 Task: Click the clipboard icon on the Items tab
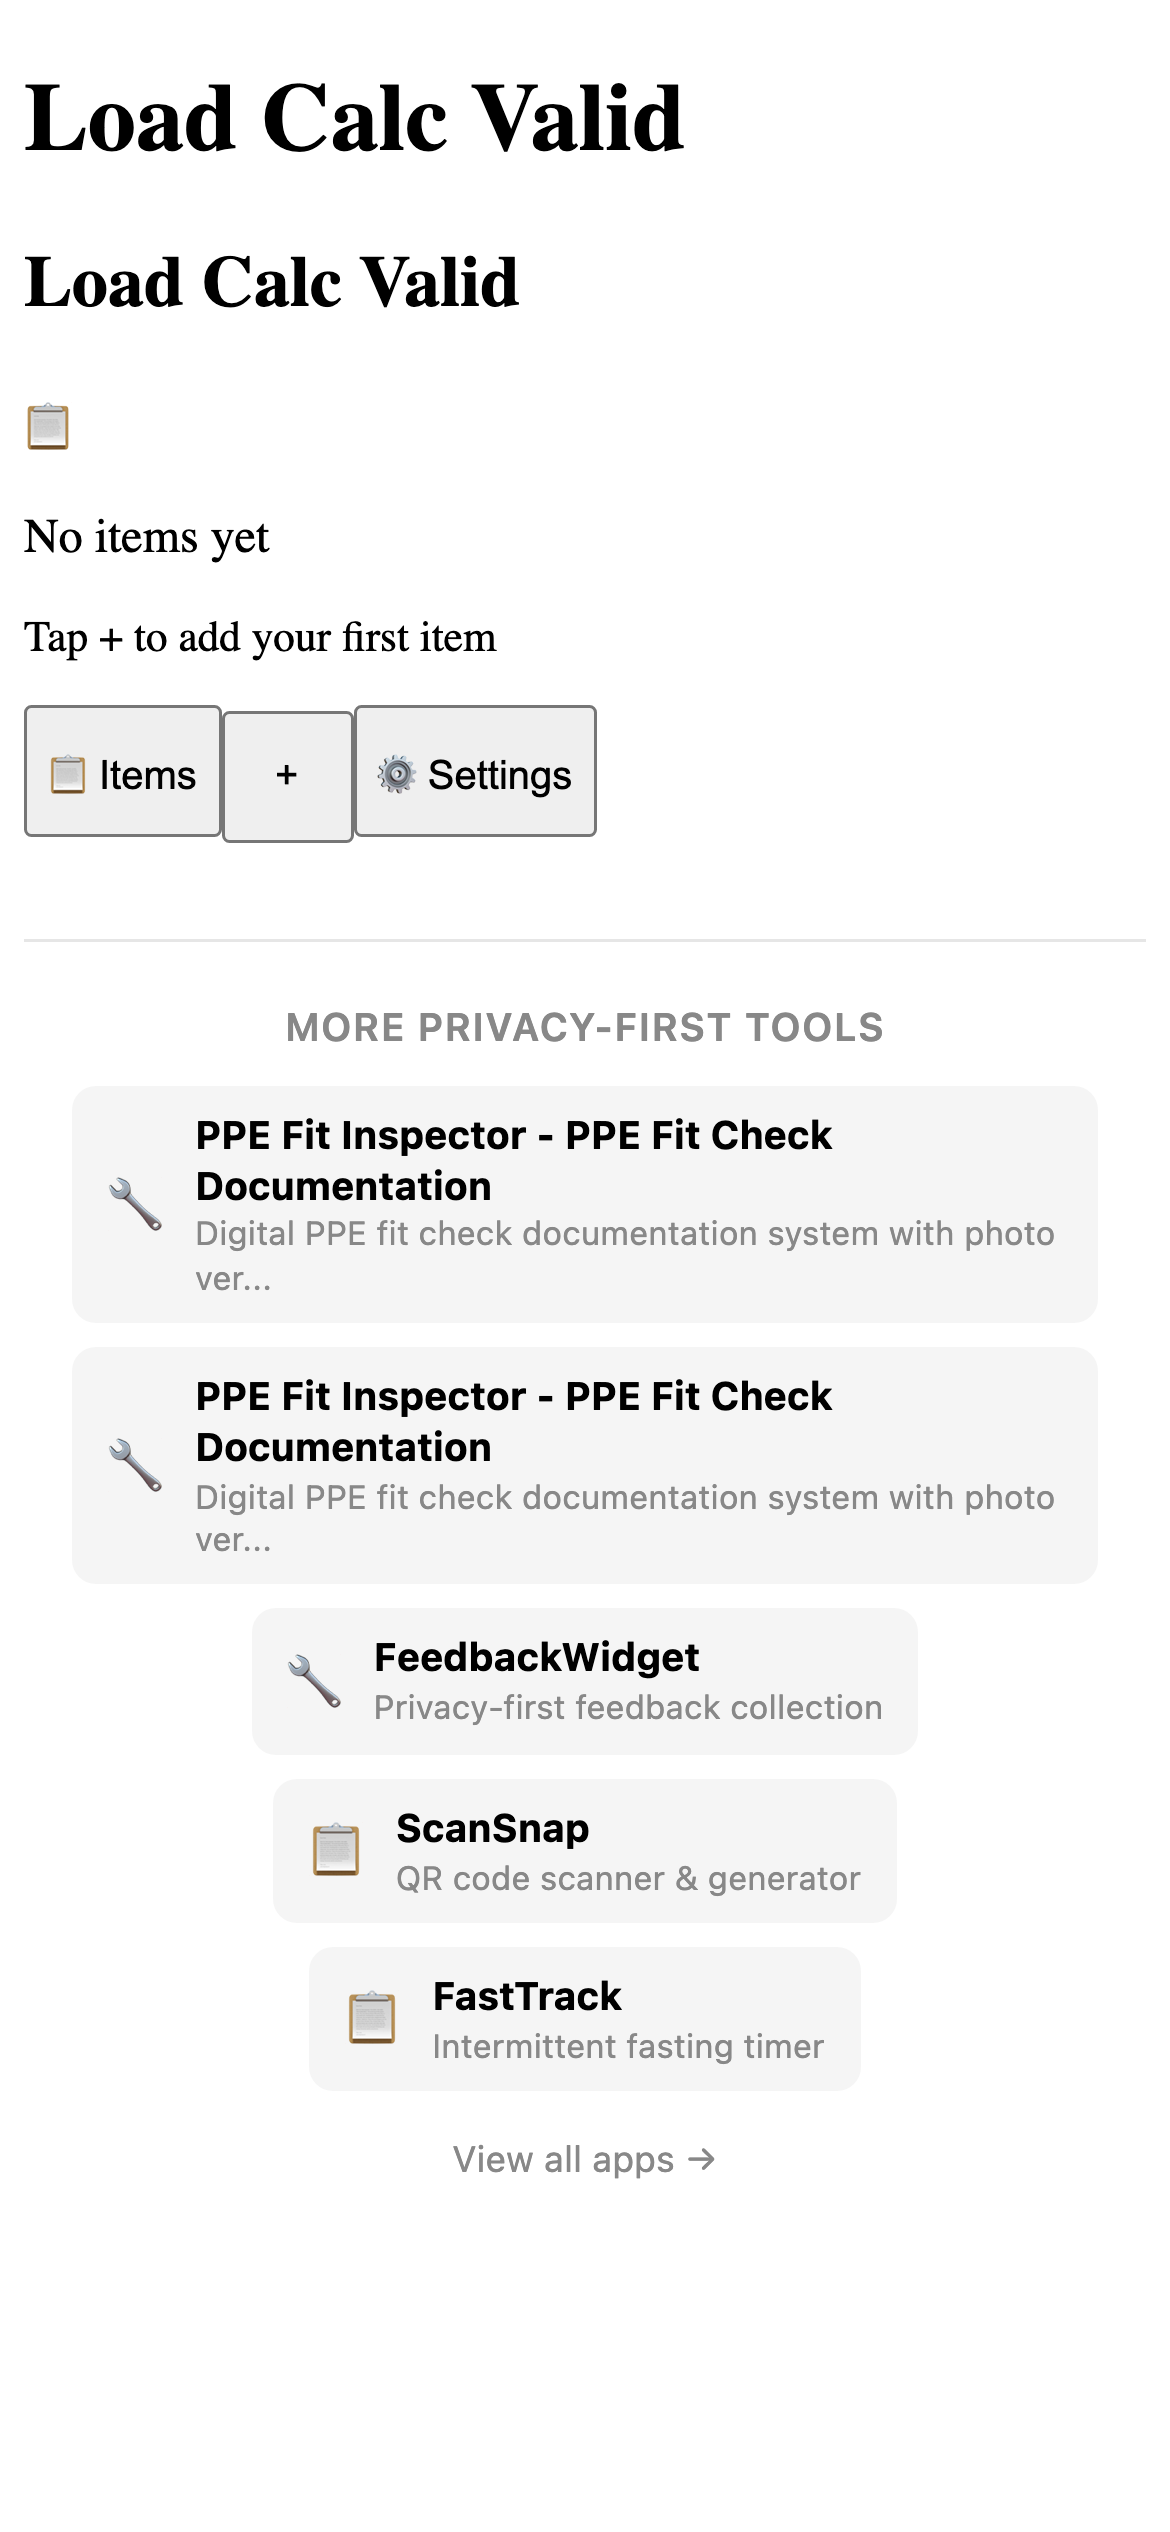click(x=67, y=773)
